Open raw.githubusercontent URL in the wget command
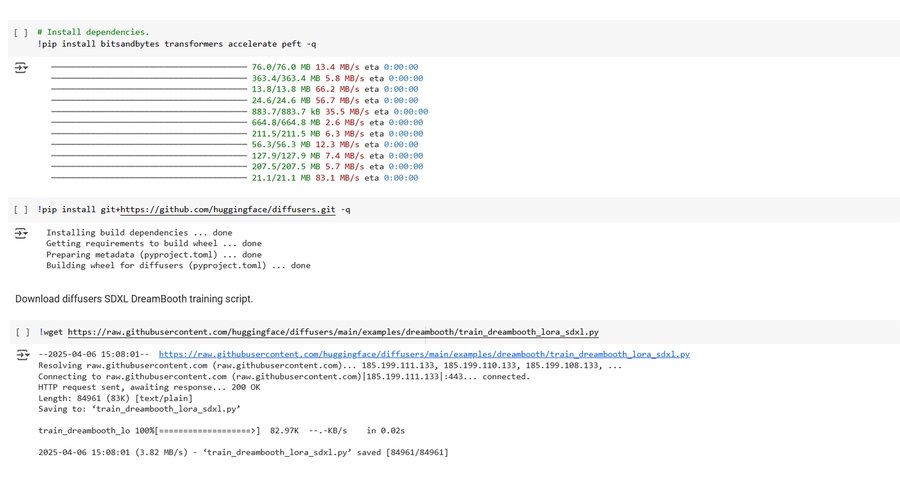The height and width of the screenshot is (490, 900). tap(333, 332)
